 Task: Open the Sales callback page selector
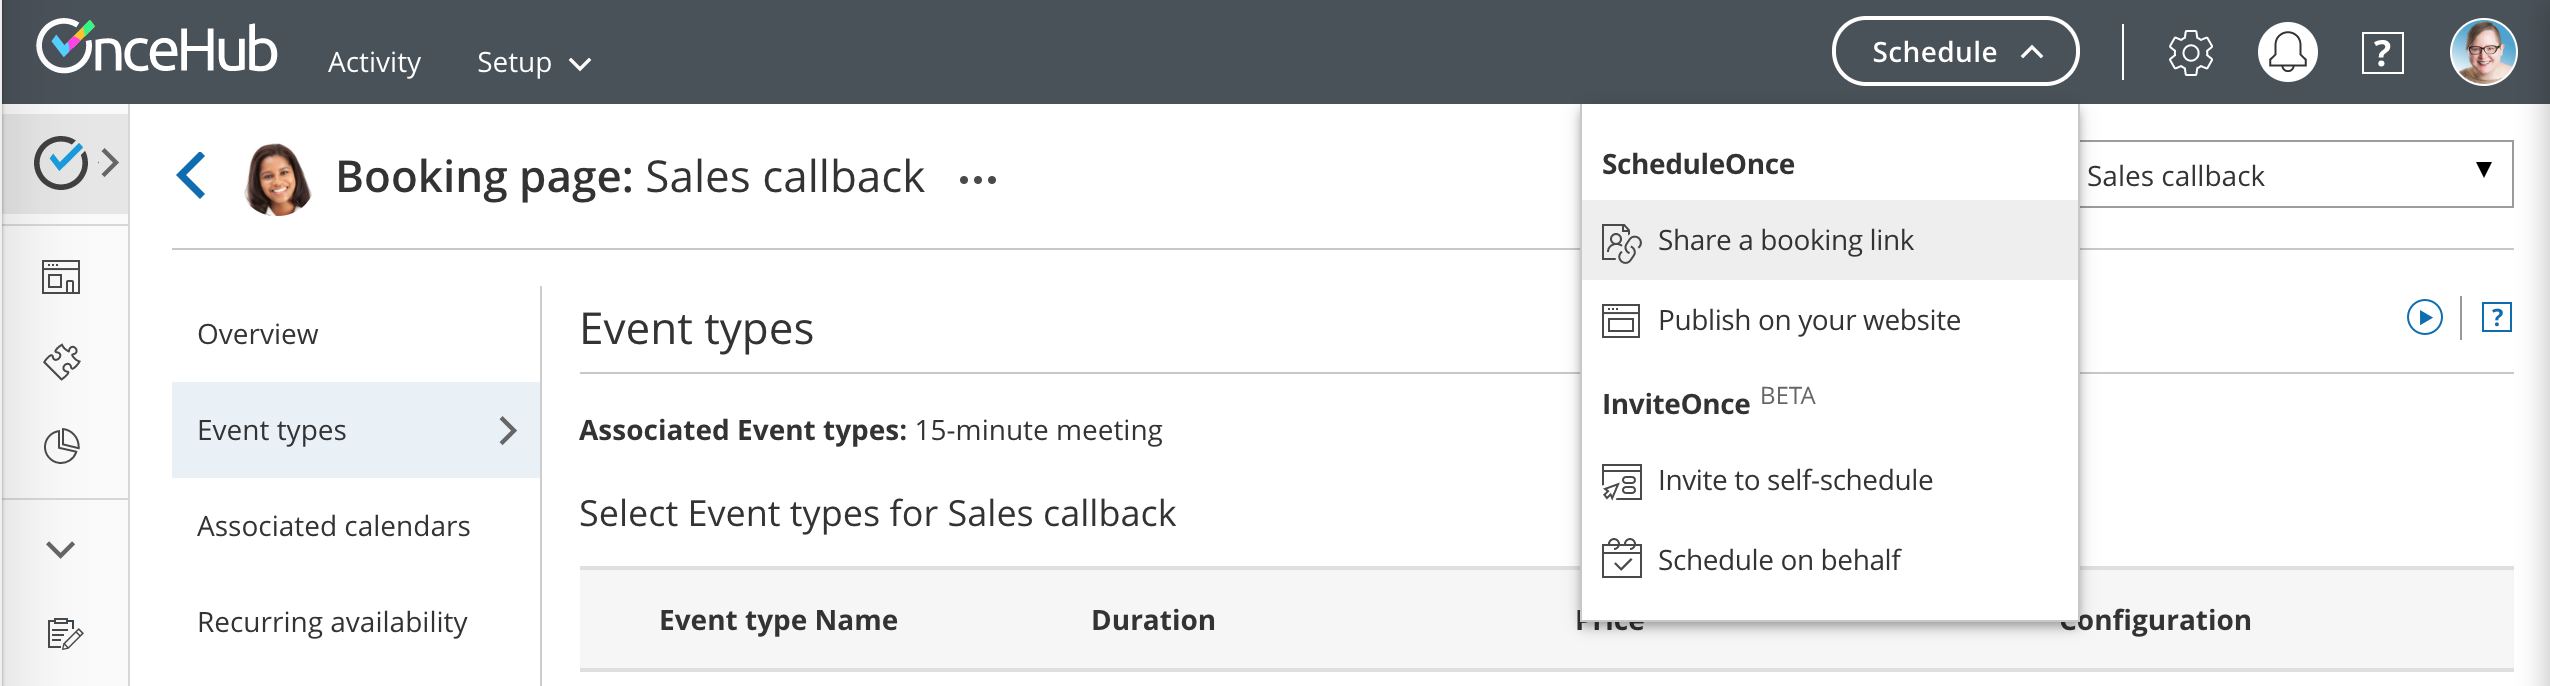pos(2295,175)
